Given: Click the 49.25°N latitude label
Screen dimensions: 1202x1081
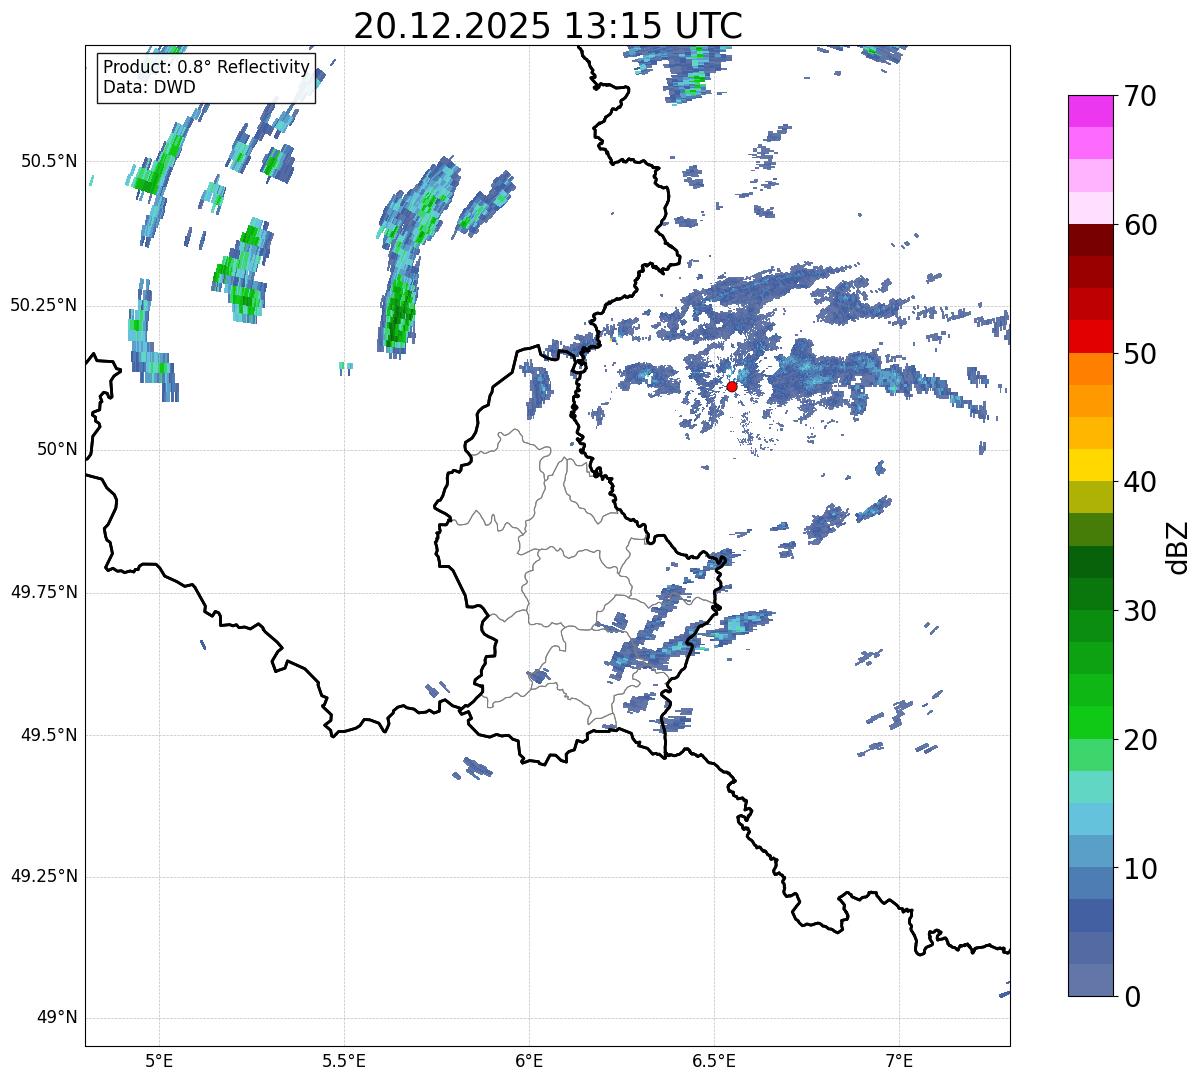Looking at the screenshot, I should click(x=44, y=876).
